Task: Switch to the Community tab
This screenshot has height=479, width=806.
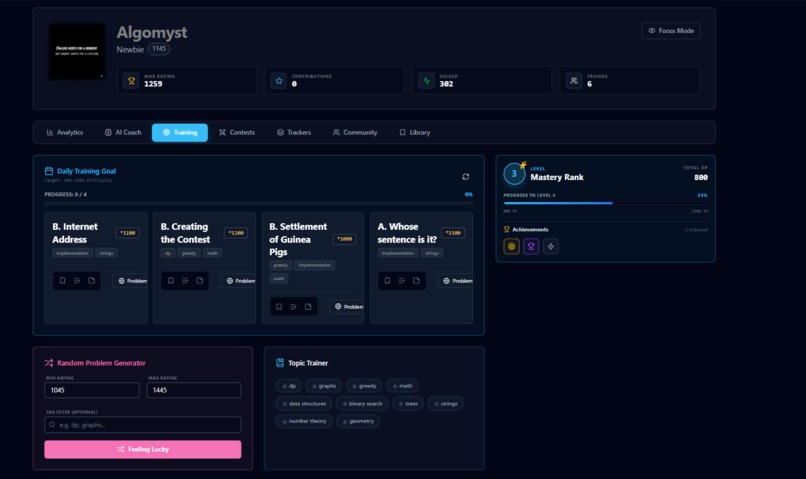Action: tap(355, 133)
